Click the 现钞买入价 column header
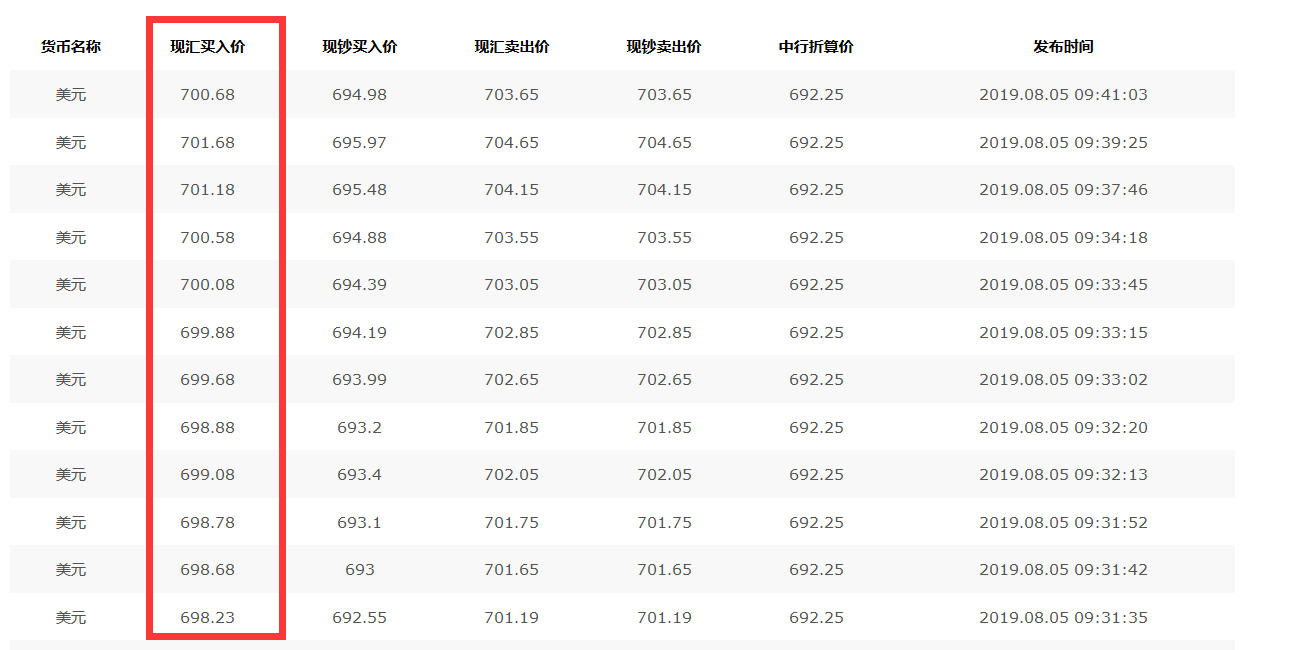Screen dimensions: 1290x650 (x=359, y=47)
